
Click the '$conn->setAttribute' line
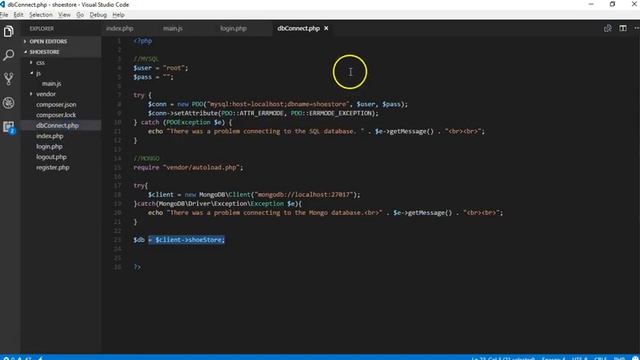tap(263, 113)
